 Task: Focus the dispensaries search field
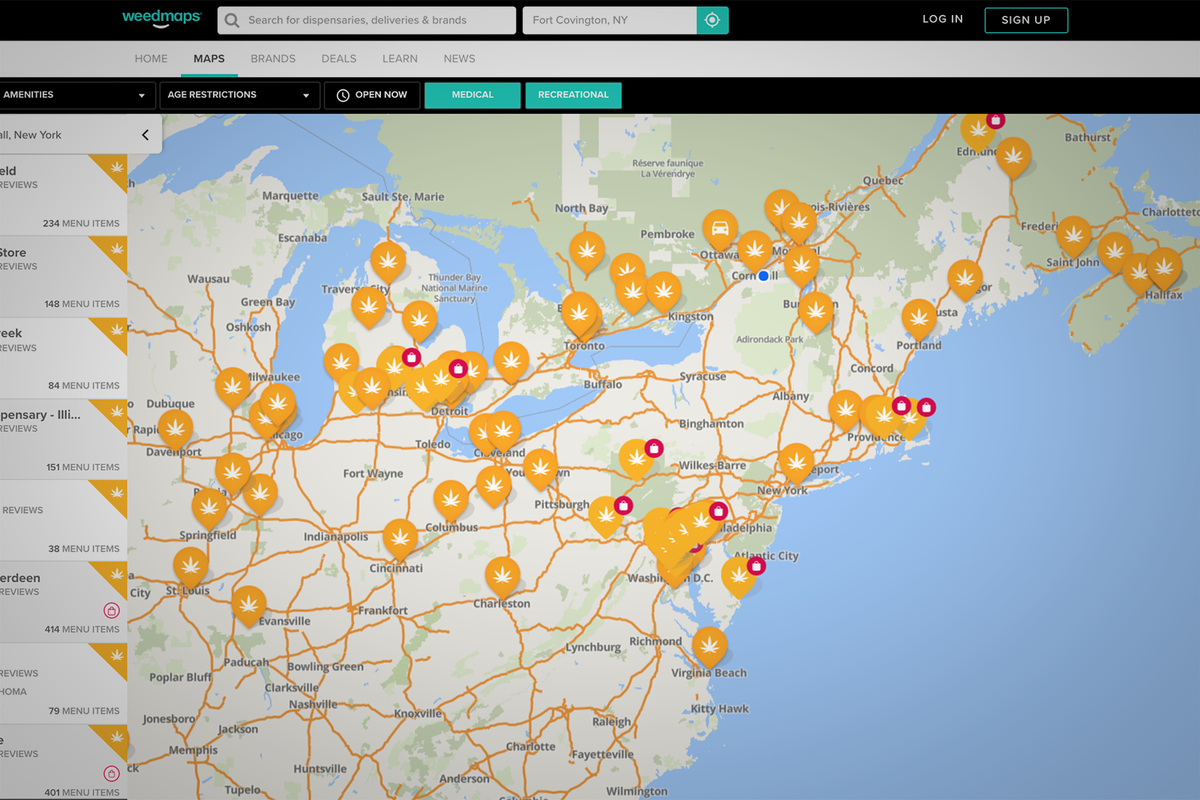[x=366, y=20]
